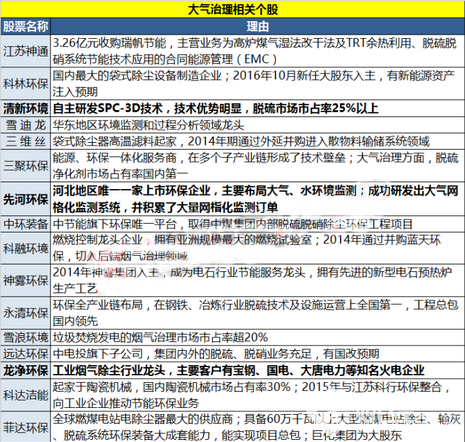
Task: Select stock name cell 三聚环保
Action: tap(26, 166)
